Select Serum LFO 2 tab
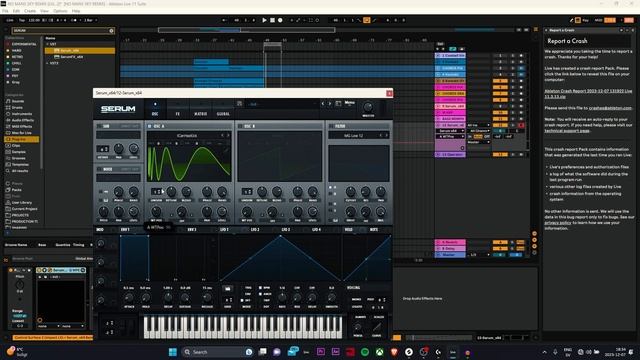Viewport: 640px width, 360px height. (x=255, y=230)
